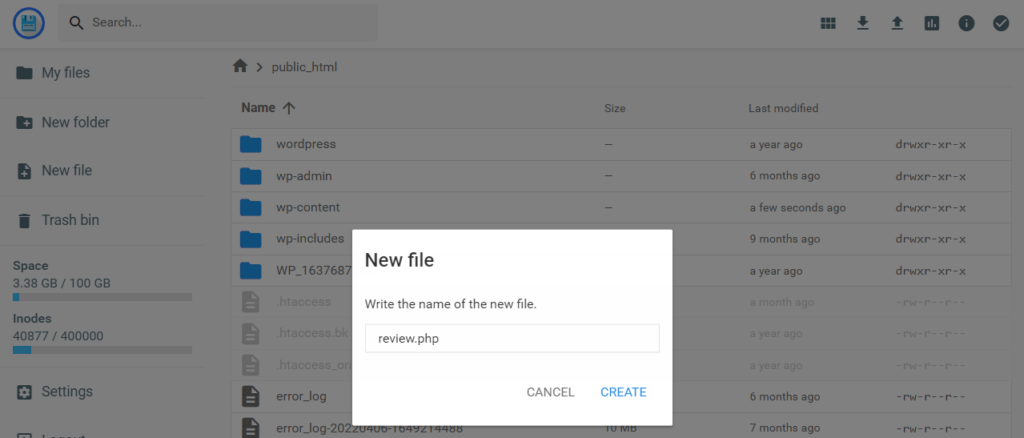Click CREATE in New file dialog
This screenshot has height=438, width=1024.
click(x=624, y=392)
